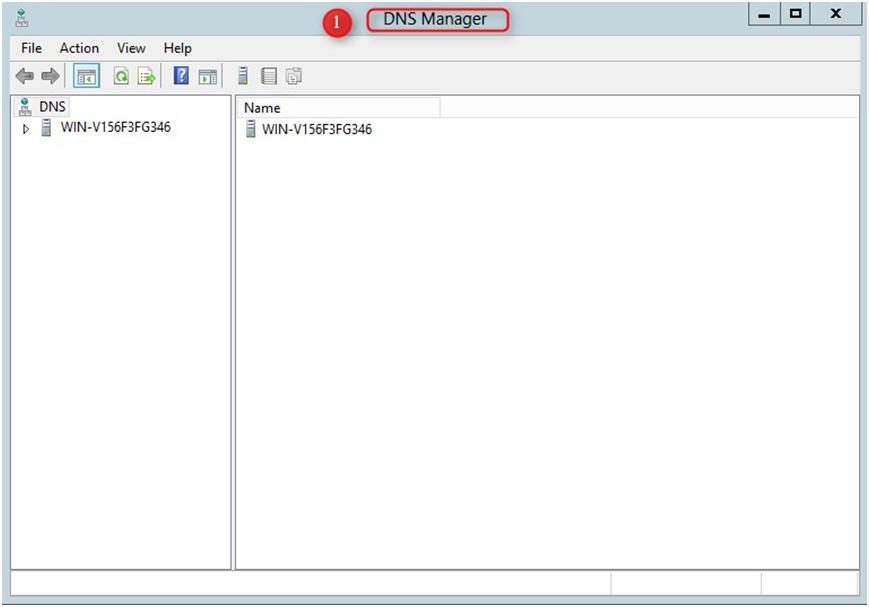This screenshot has width=869, height=607.
Task: Close the DNS Manager window
Action: pyautogui.click(x=836, y=14)
